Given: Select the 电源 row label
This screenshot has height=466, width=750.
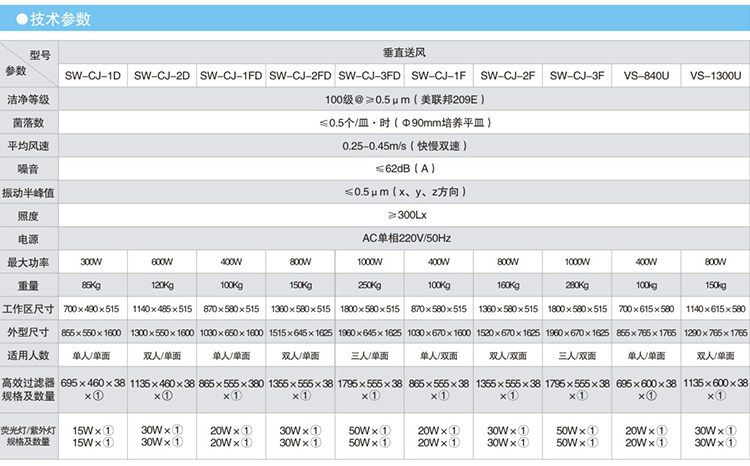Looking at the screenshot, I should 28,239.
